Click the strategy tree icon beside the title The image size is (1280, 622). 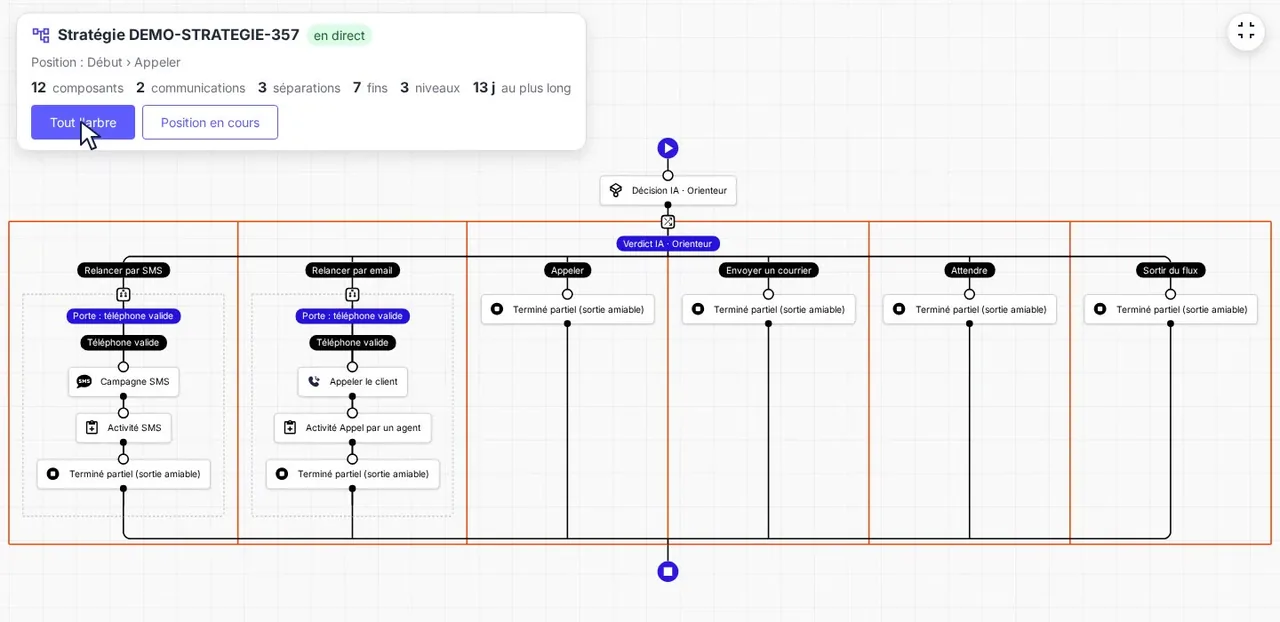tap(41, 35)
